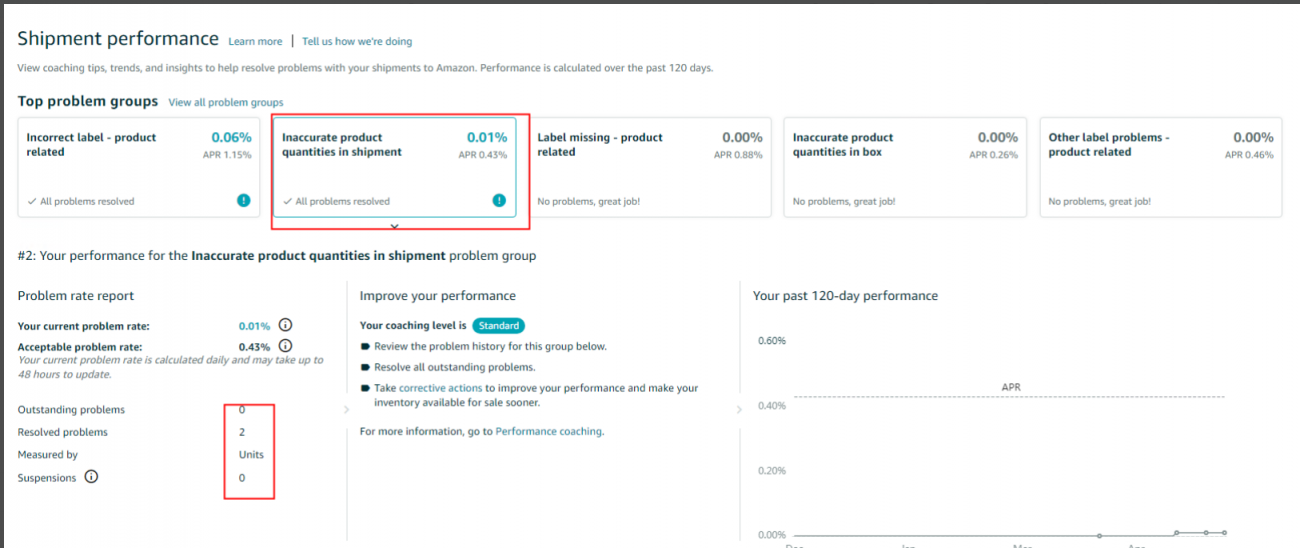The height and width of the screenshot is (548, 1300).
Task: Click the Suspensions info icon
Action: 91,477
